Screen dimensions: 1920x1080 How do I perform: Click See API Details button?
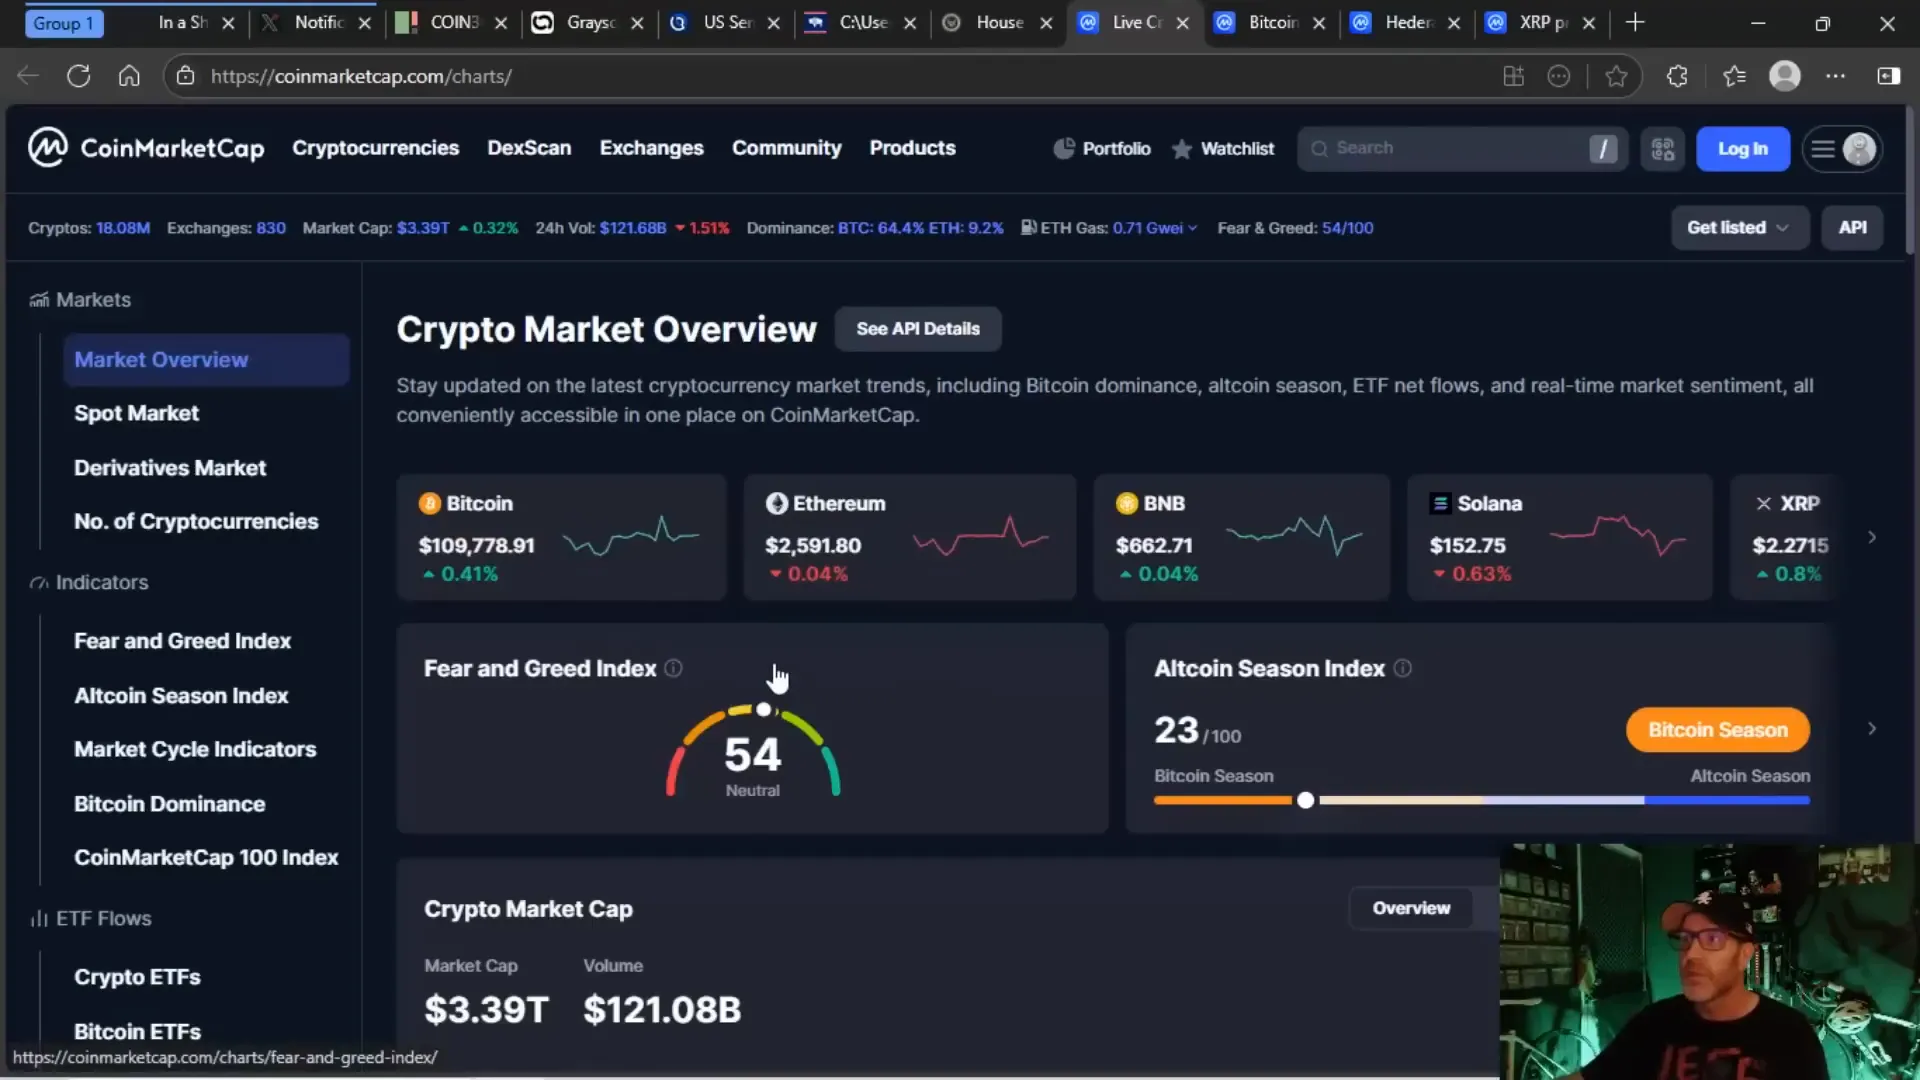tap(917, 329)
